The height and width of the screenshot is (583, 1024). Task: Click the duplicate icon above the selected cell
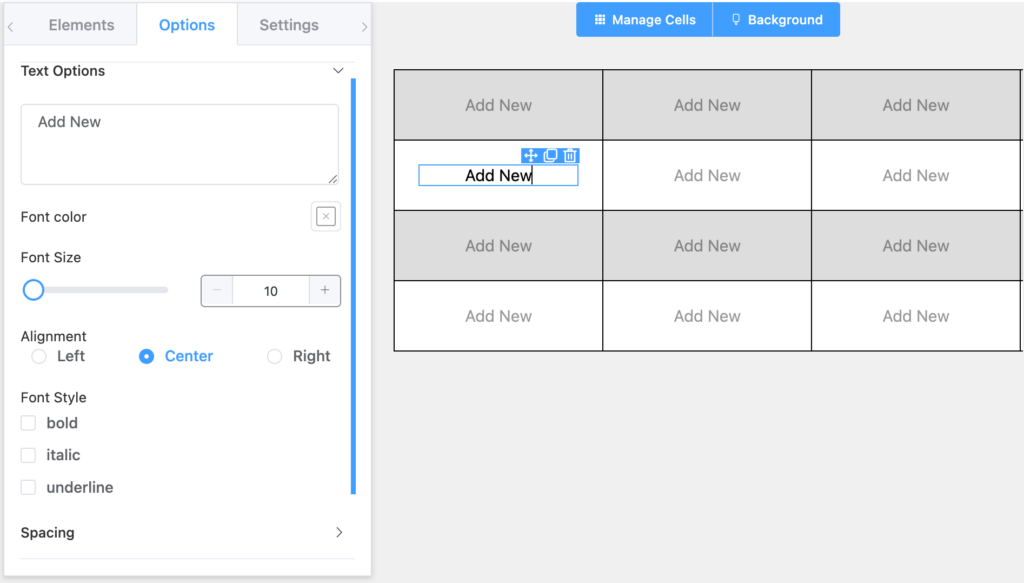[551, 155]
